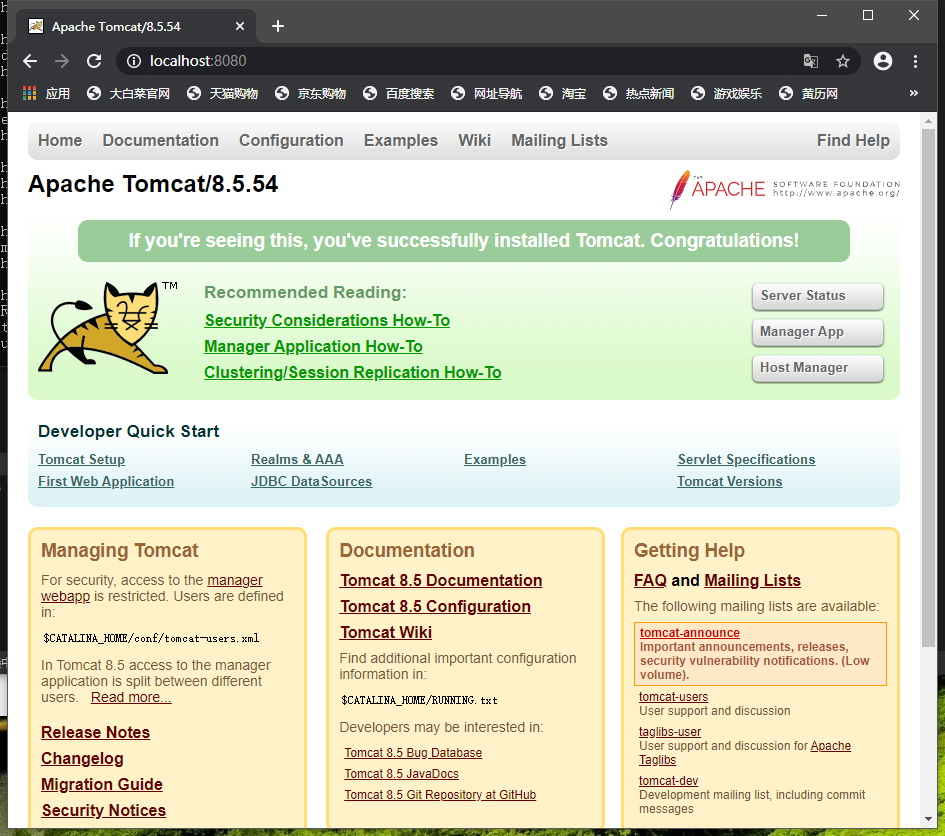The image size is (945, 836).
Task: Open Clustering/Session Replication How-To link
Action: pos(353,372)
